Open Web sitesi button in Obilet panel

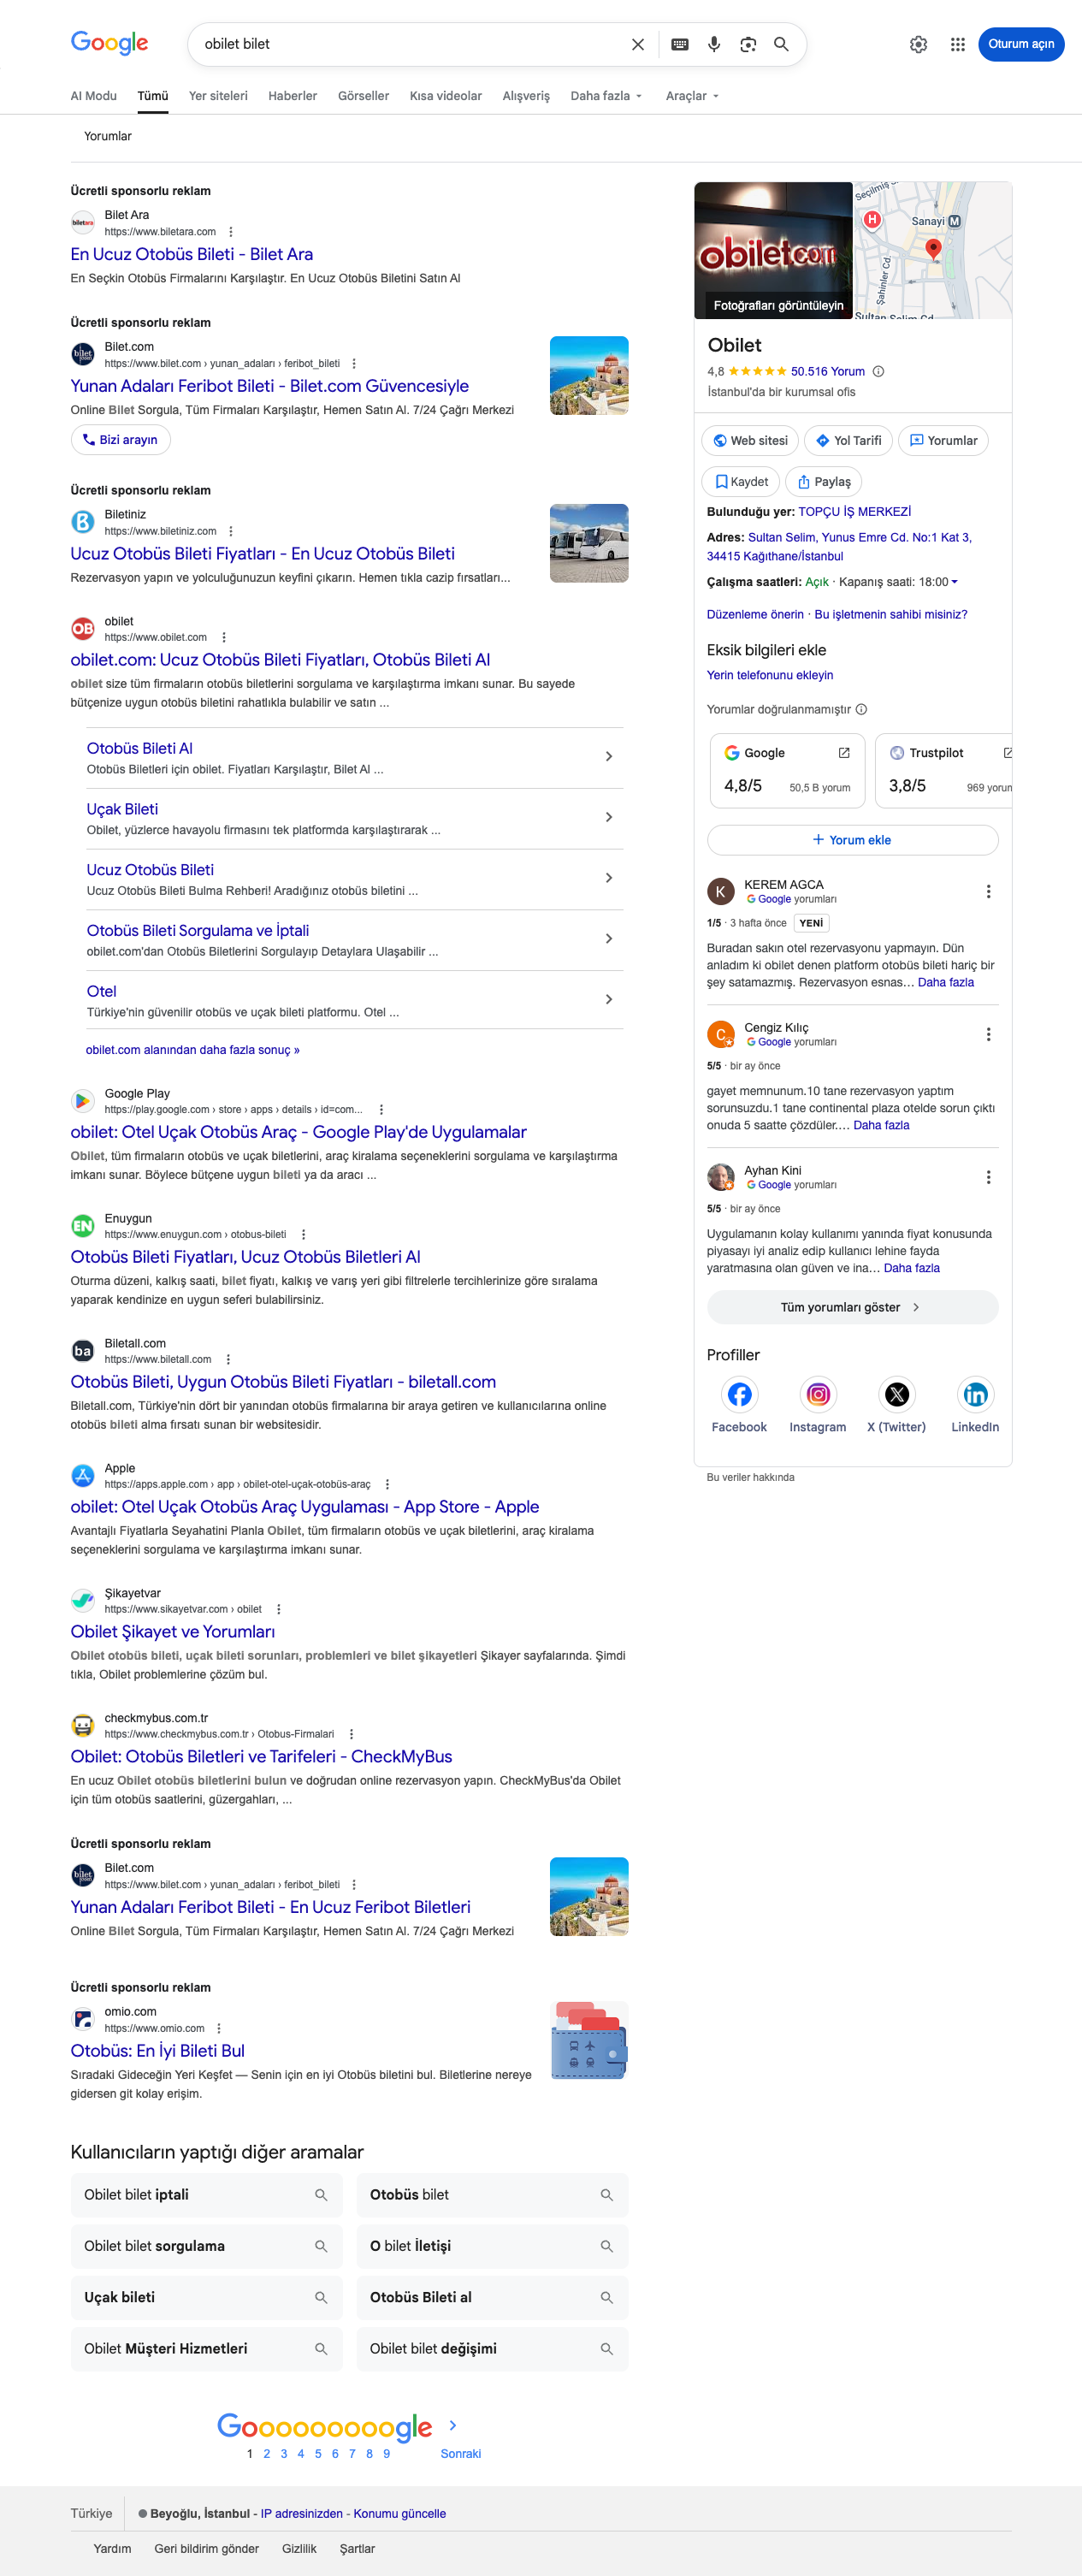[750, 441]
